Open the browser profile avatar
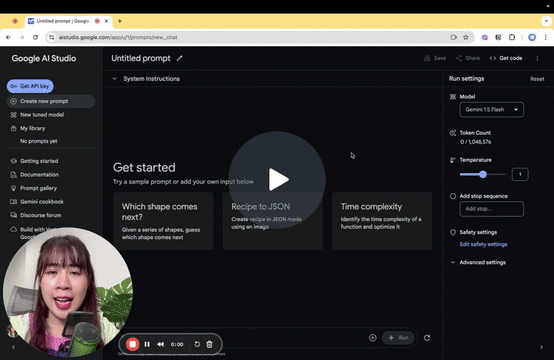 (x=532, y=37)
